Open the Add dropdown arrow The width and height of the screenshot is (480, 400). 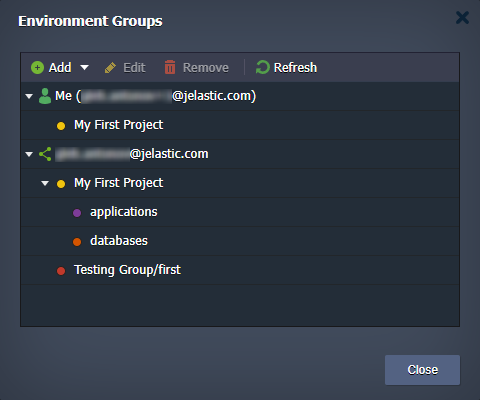coord(85,68)
